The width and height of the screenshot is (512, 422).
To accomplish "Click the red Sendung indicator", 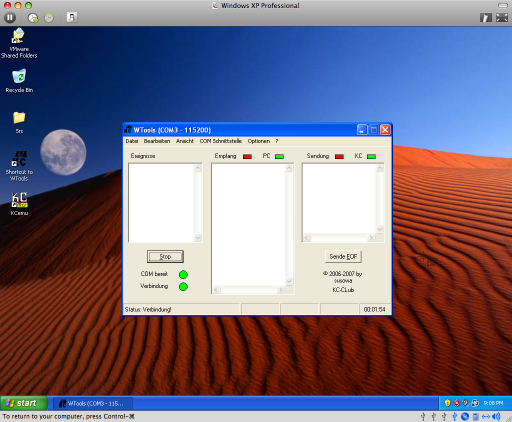I will click(339, 156).
